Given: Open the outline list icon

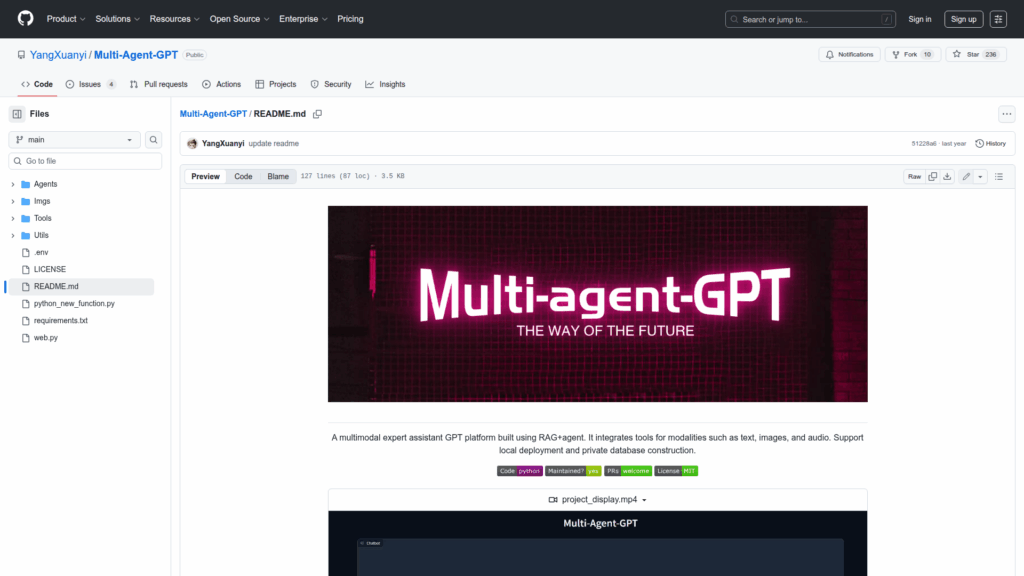Looking at the screenshot, I should [998, 176].
